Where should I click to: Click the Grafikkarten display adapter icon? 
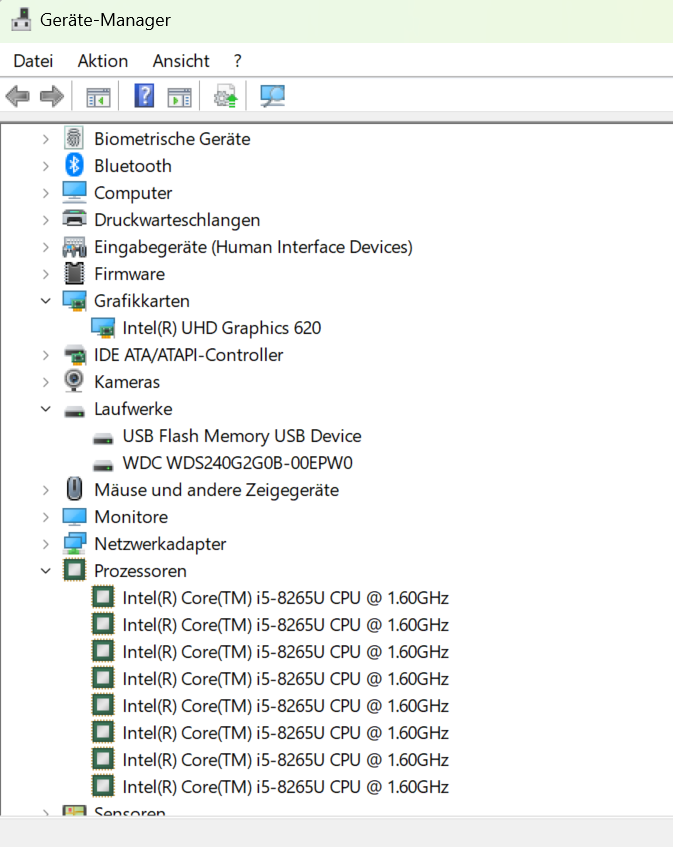(x=74, y=301)
